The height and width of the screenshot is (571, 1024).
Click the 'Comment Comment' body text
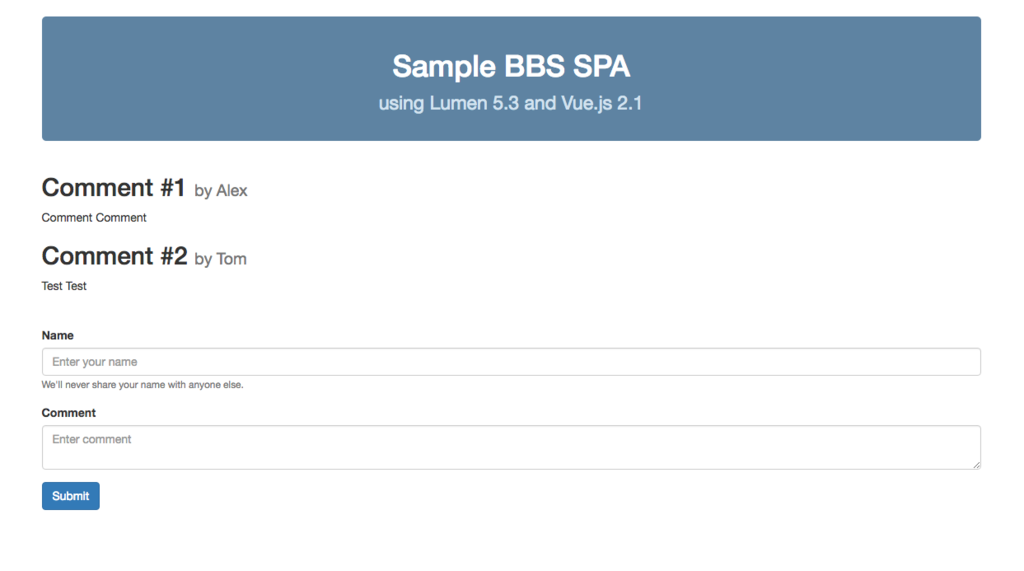94,218
